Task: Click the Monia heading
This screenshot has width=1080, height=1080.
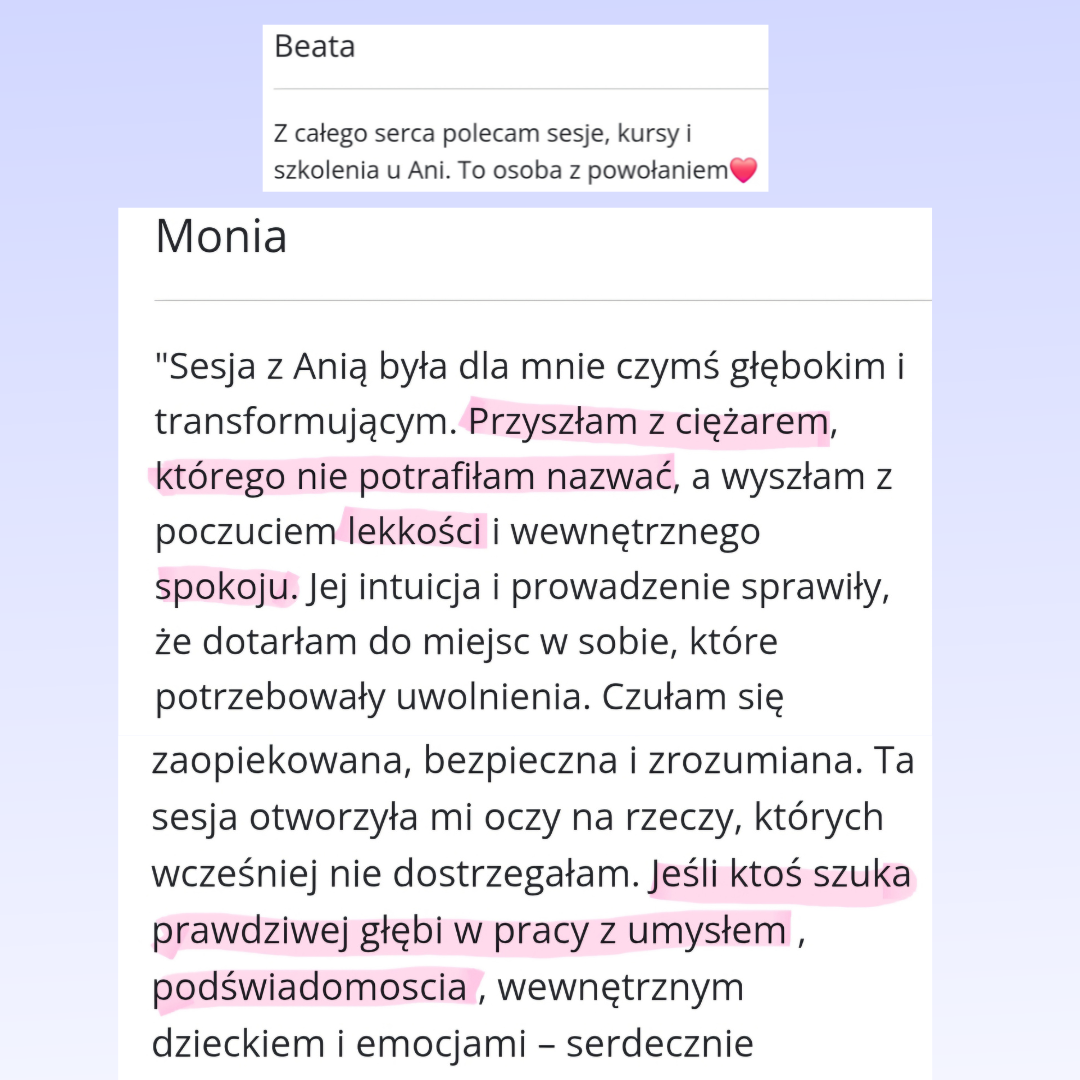Action: pyautogui.click(x=221, y=237)
